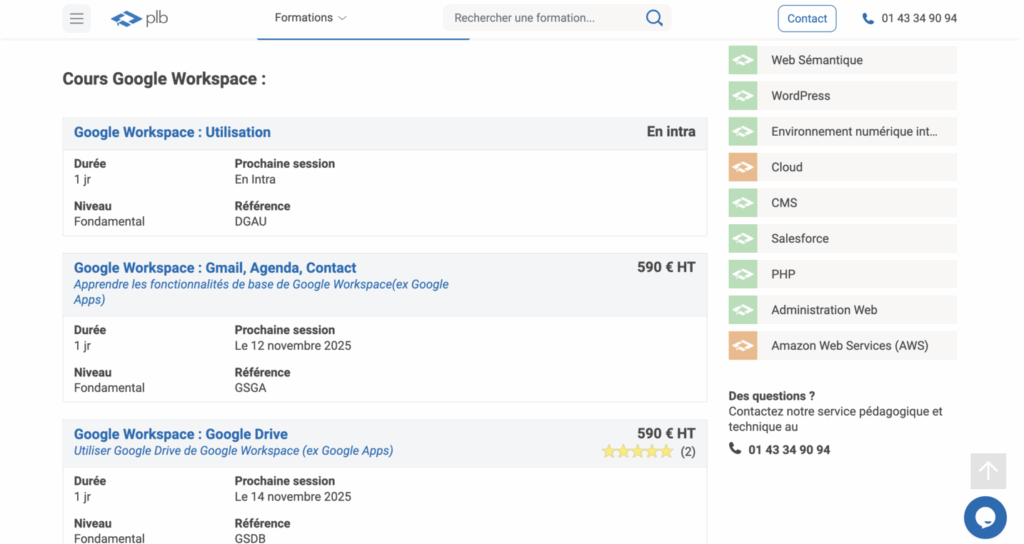Click Gmail course subtitle Apprendre les fonctionnalités
The image size is (1024, 544).
pyautogui.click(x=261, y=292)
